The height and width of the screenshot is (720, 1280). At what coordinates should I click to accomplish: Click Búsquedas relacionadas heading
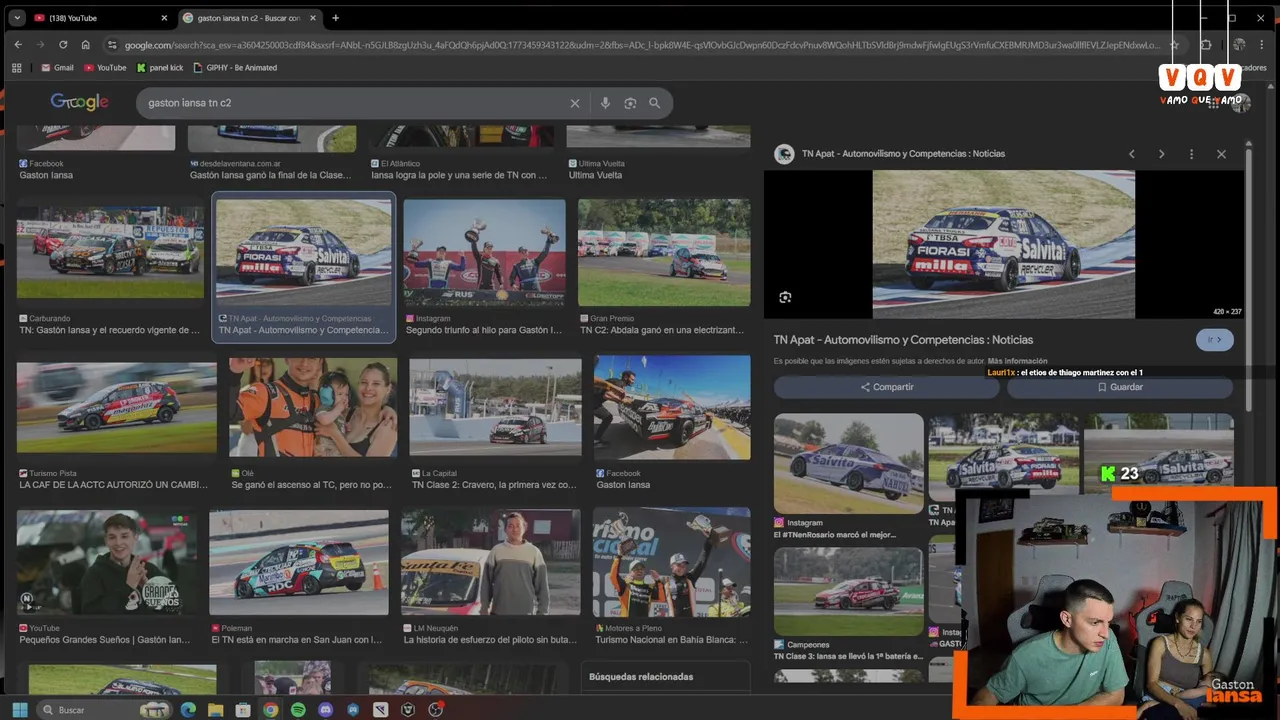pyautogui.click(x=641, y=677)
